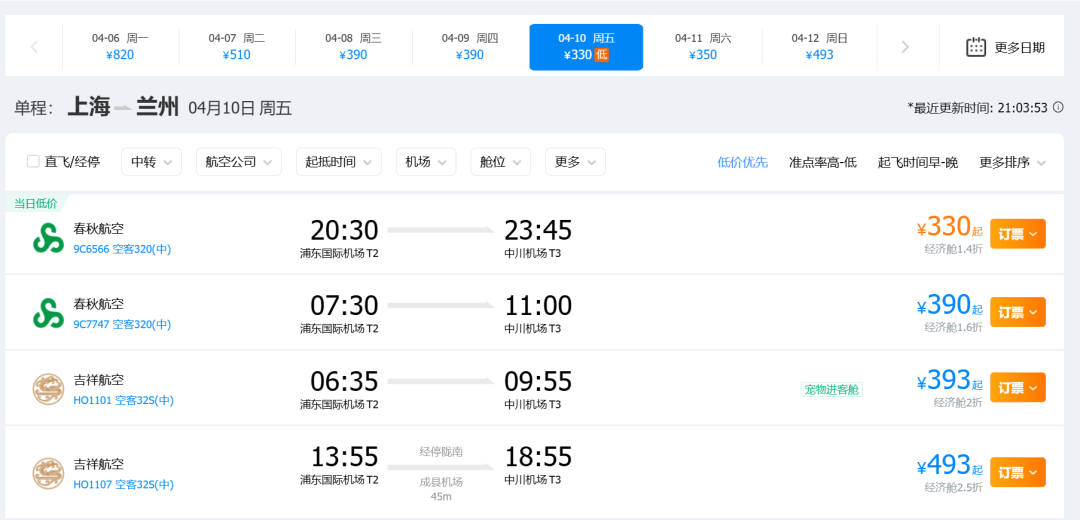This screenshot has width=1080, height=520.
Task: Sort by 准点率高-低
Action: click(x=822, y=162)
